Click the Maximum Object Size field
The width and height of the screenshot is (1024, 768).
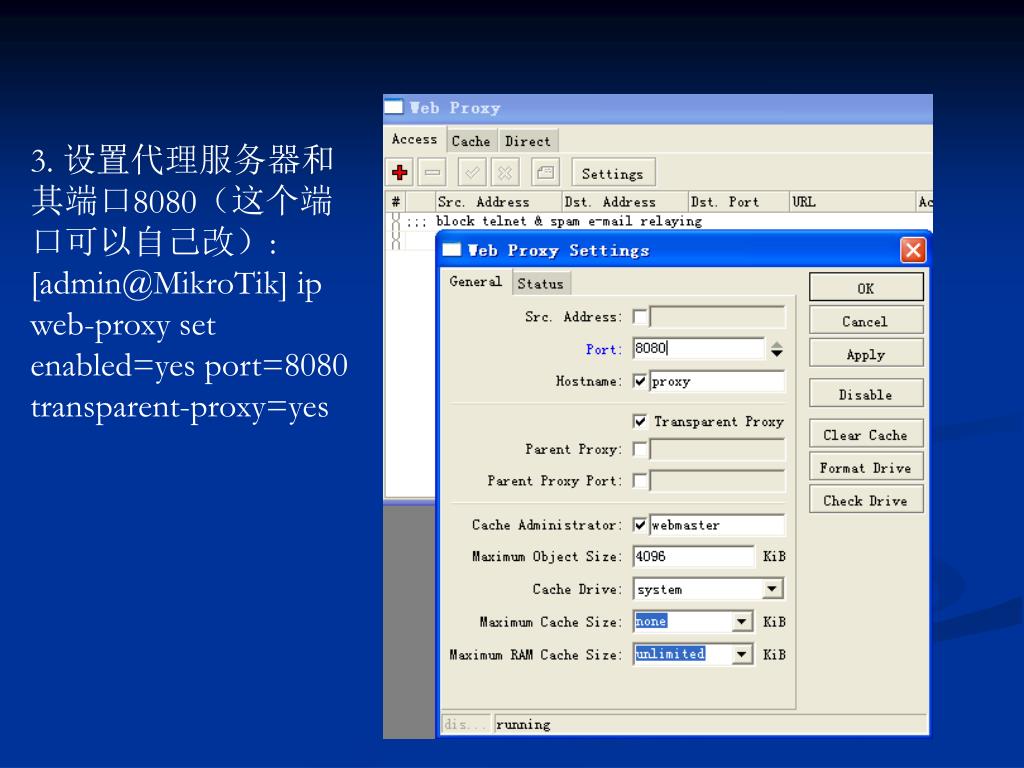pyautogui.click(x=694, y=556)
